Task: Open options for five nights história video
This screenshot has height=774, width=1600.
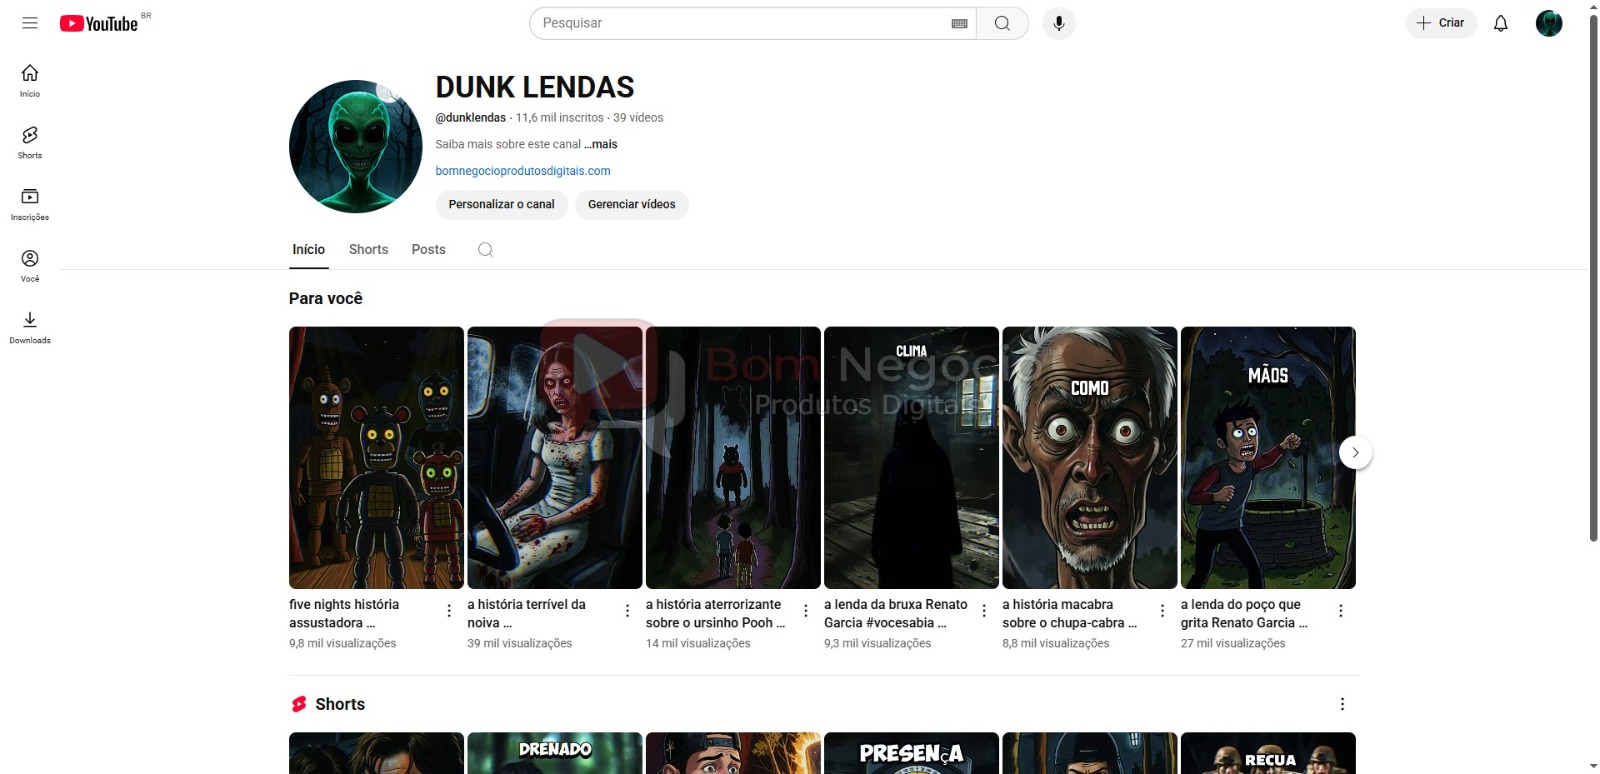Action: [449, 611]
